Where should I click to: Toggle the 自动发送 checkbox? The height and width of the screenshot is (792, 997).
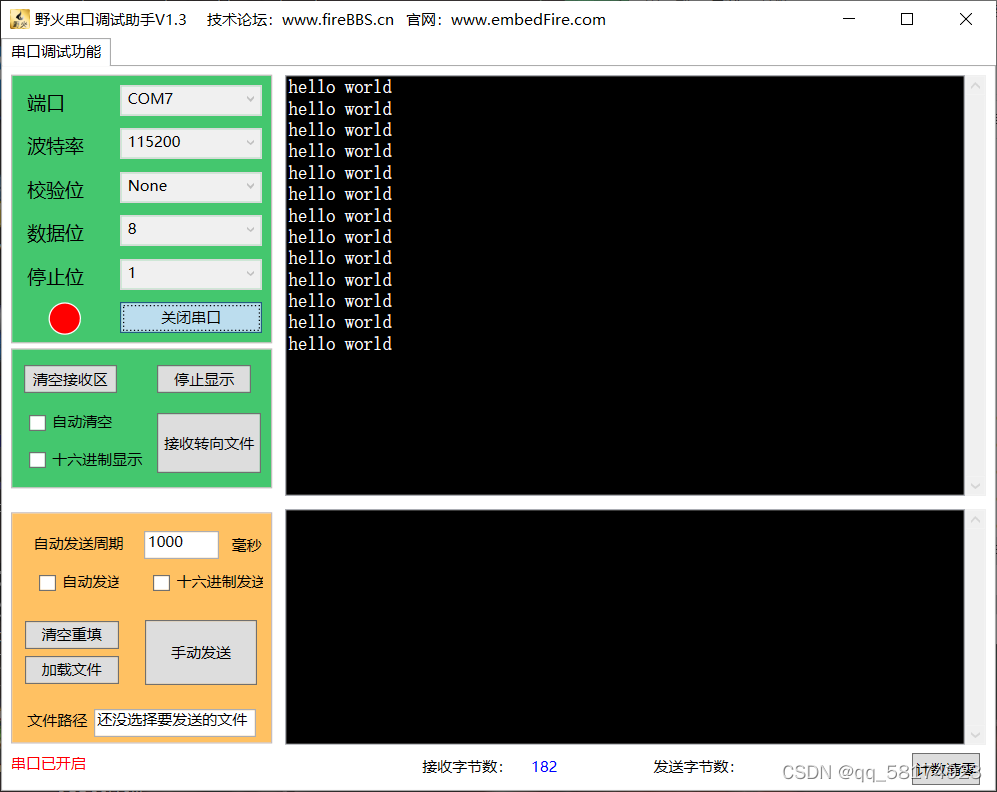(x=48, y=583)
